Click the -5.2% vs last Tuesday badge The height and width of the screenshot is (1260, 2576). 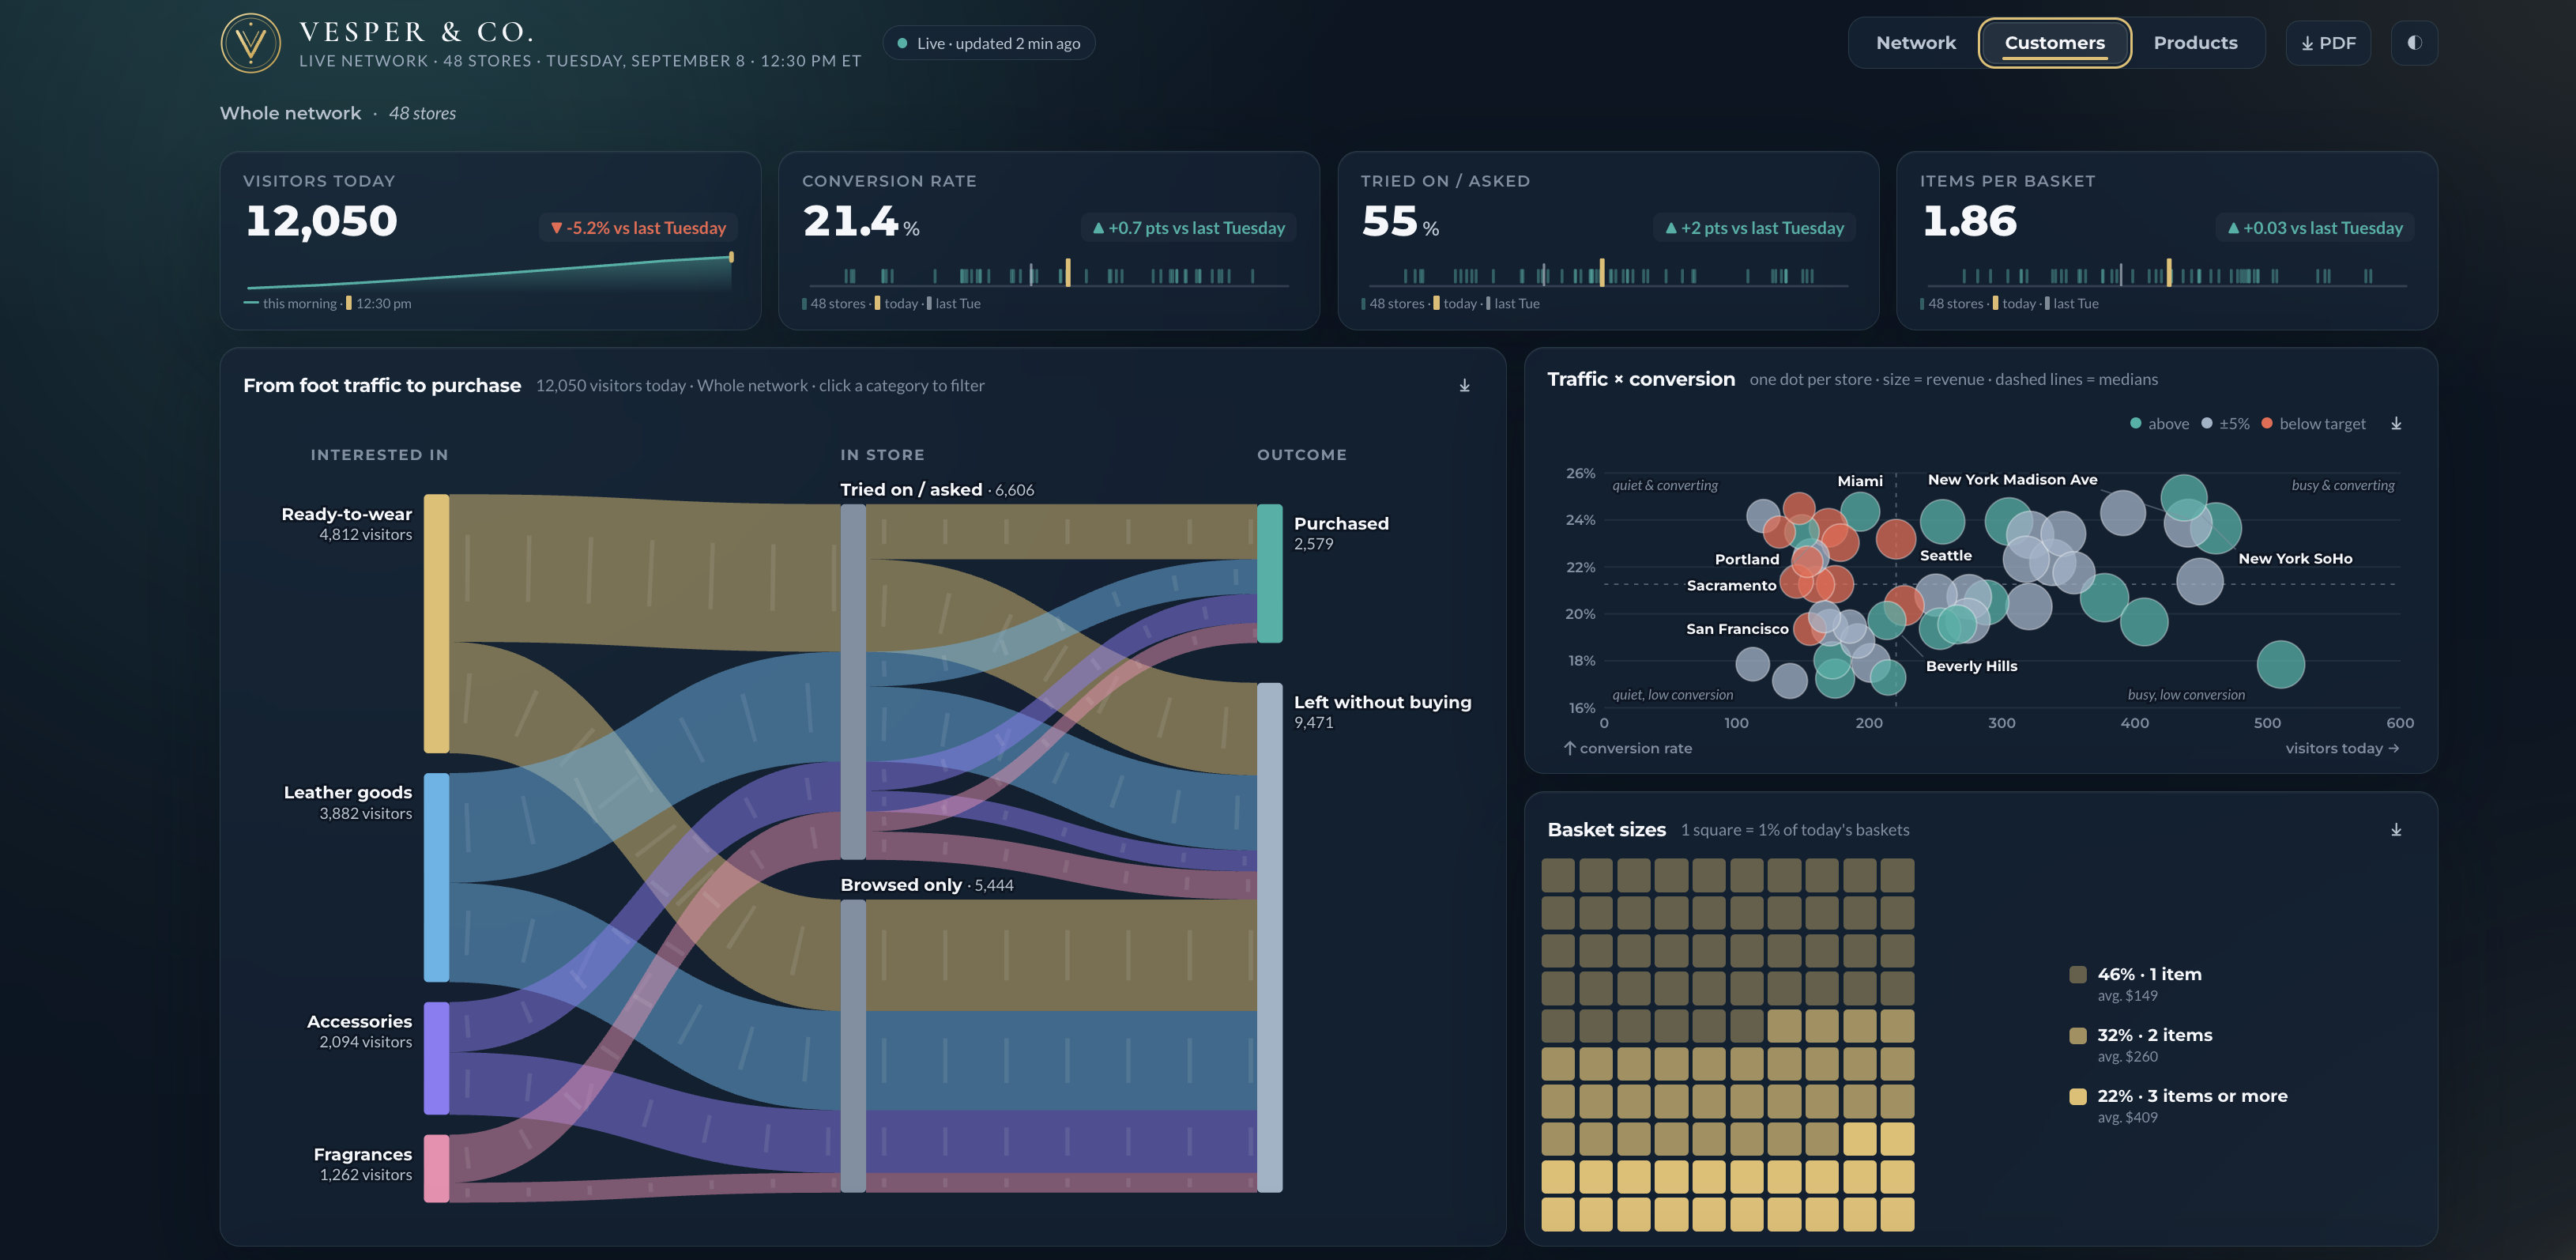[x=638, y=228]
